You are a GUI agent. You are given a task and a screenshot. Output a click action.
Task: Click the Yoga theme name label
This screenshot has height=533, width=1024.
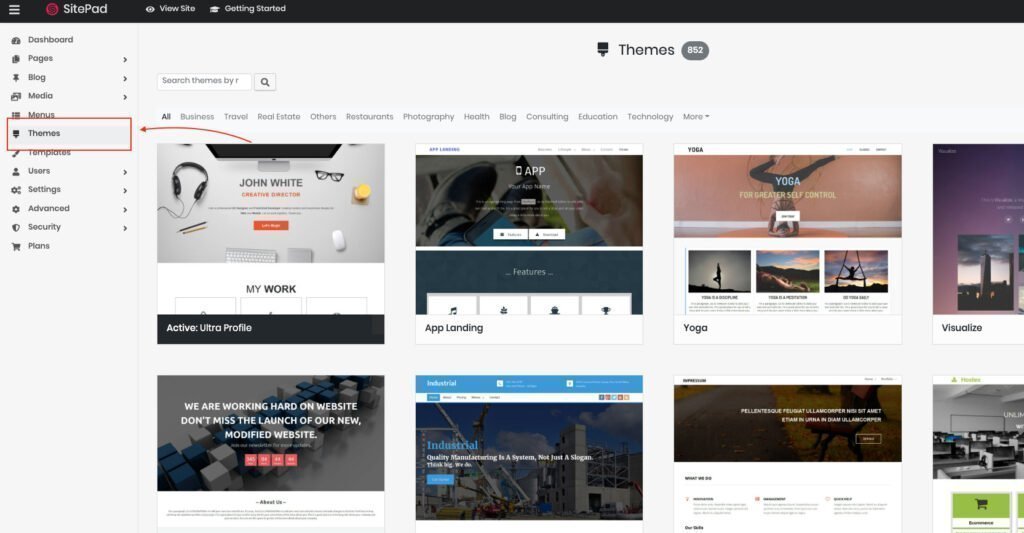tap(695, 328)
